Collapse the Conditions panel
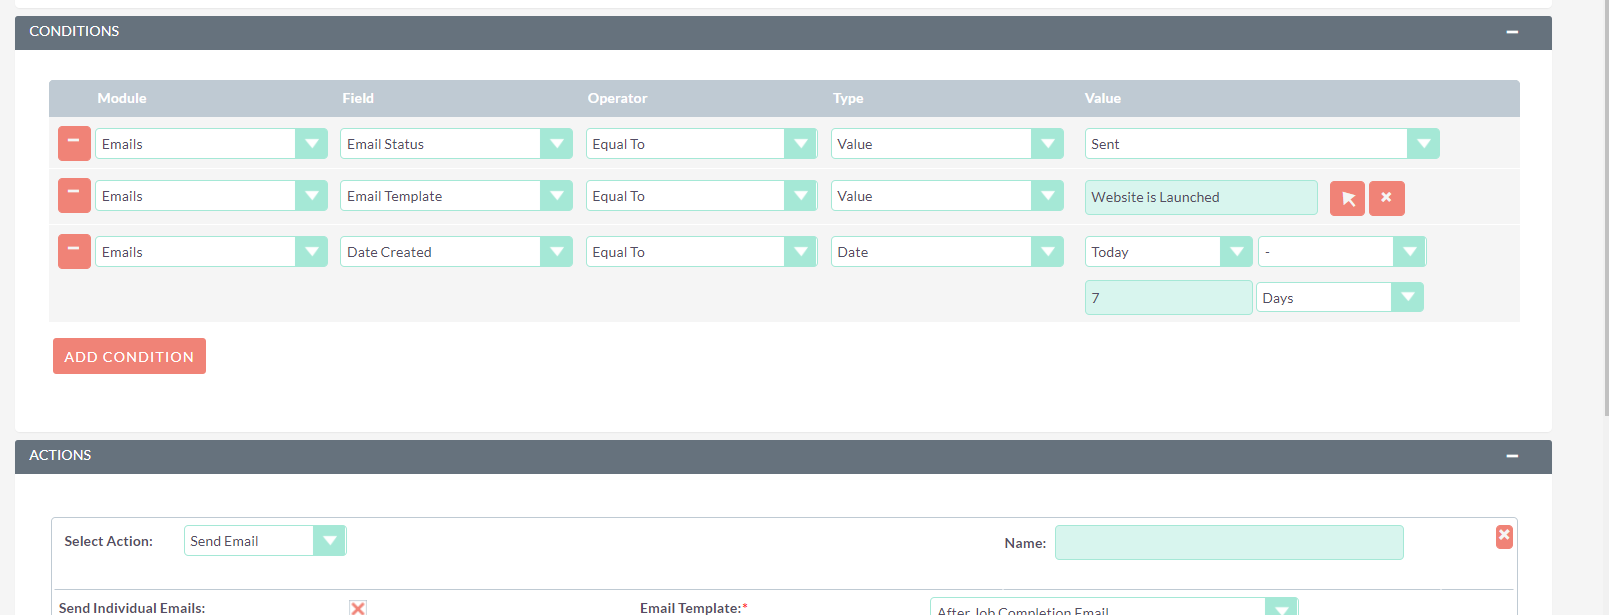 pos(1512,32)
